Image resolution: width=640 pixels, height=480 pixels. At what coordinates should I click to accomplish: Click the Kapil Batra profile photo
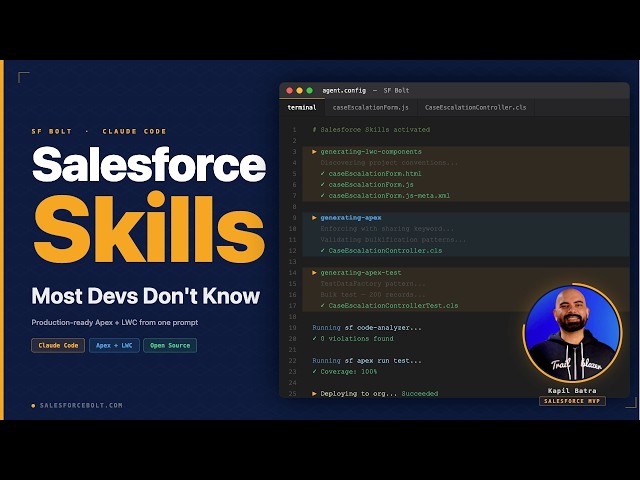pyautogui.click(x=572, y=333)
